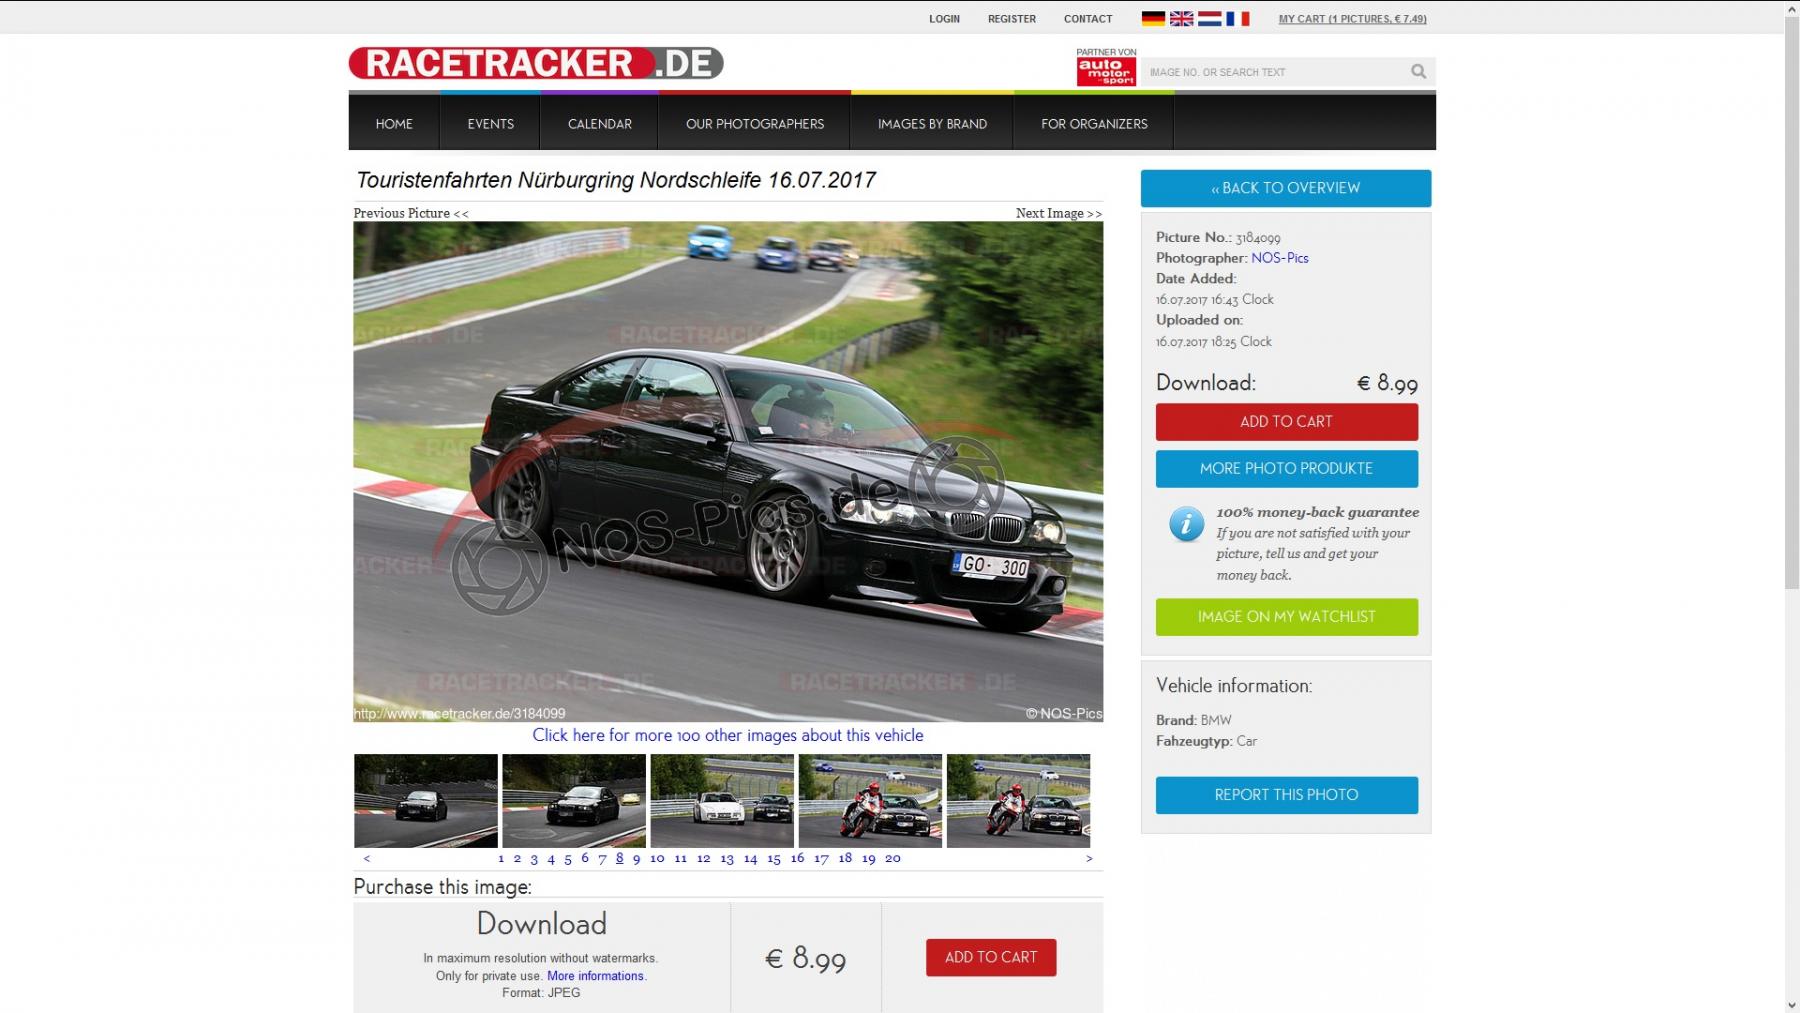Viewport: 1800px width, 1013px height.
Task: Pick the French flag language icon
Action: (1238, 18)
